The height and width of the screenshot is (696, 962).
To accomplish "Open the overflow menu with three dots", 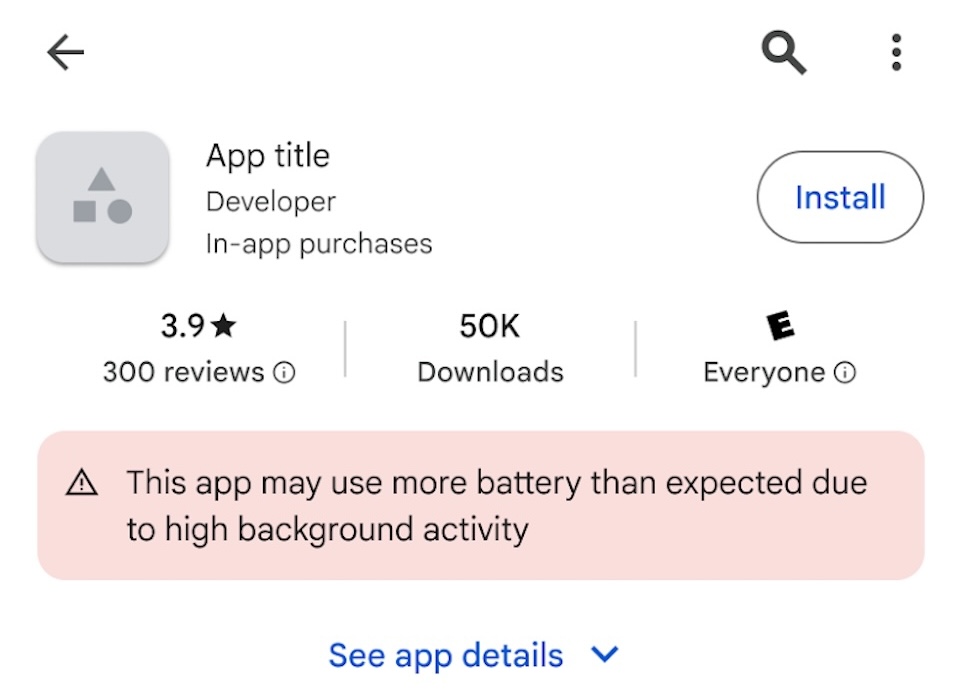I will point(895,51).
